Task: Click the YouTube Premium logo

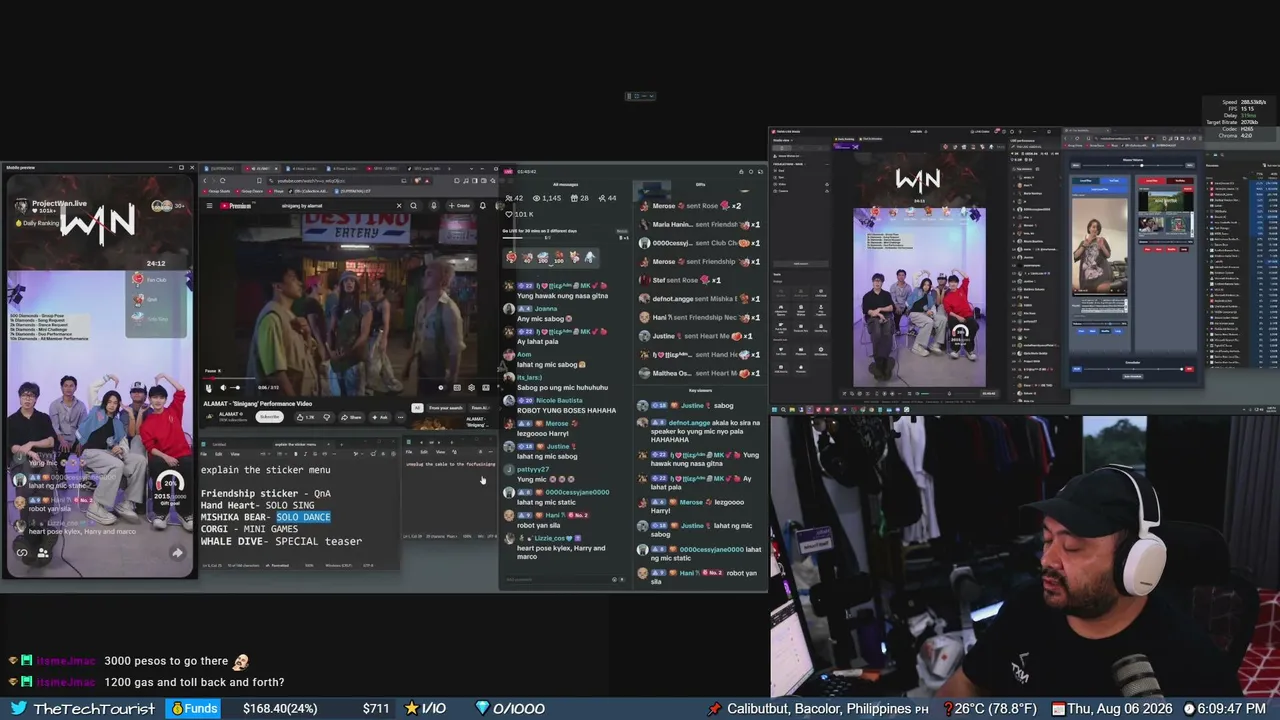Action: 236,206
